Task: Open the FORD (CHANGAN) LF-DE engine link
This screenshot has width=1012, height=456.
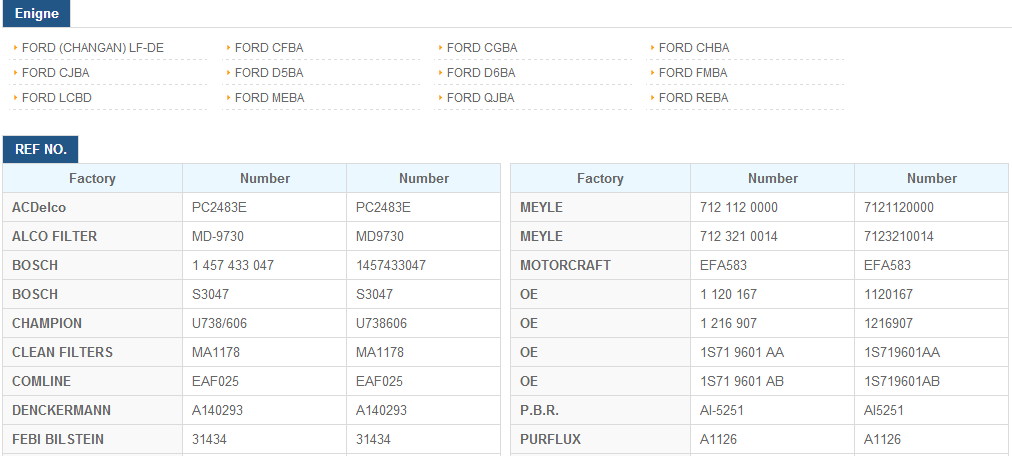Action: (92, 48)
